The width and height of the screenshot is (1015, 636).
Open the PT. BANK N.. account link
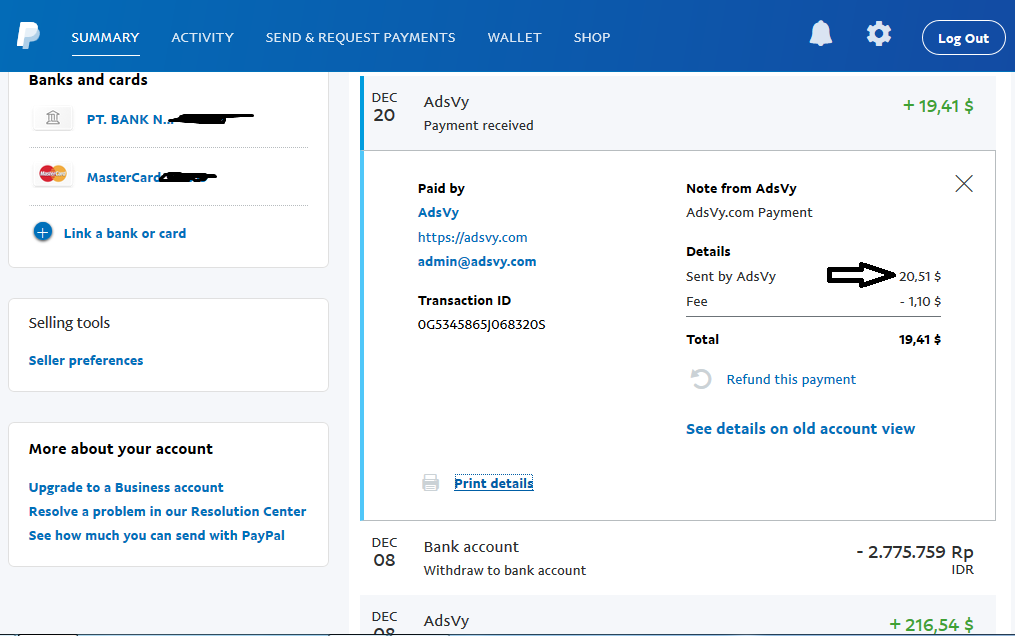(129, 120)
